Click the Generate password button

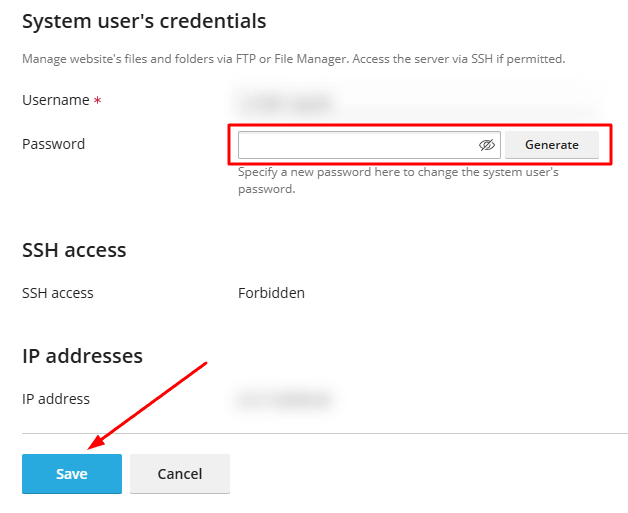551,145
